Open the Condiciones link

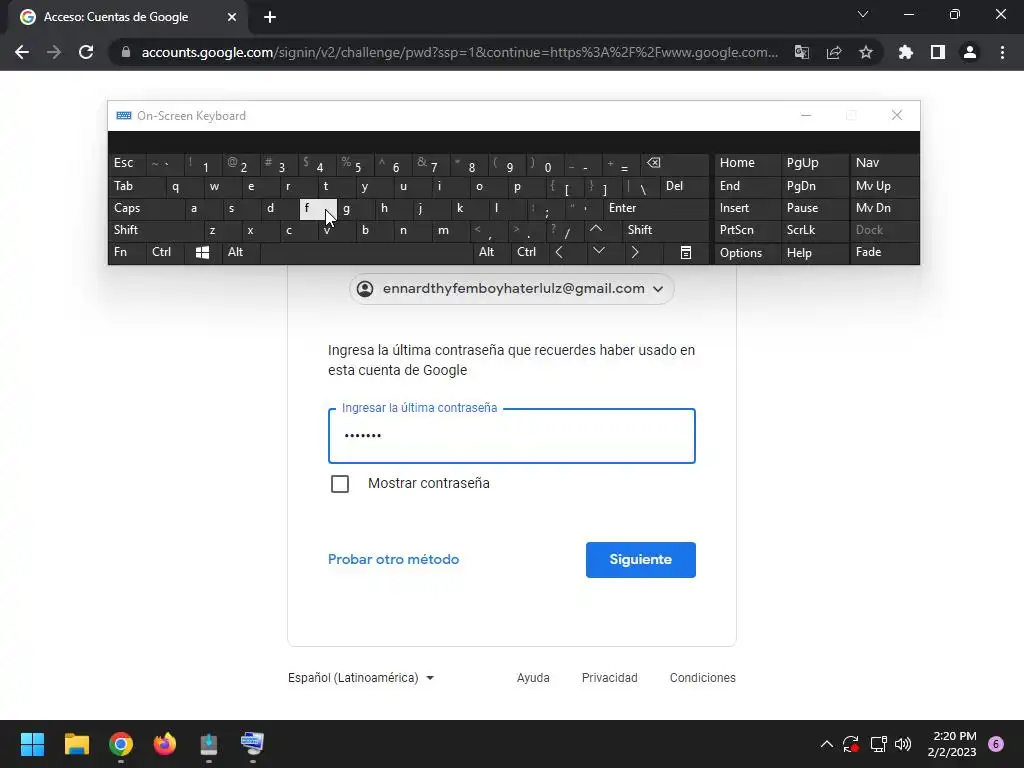703,678
